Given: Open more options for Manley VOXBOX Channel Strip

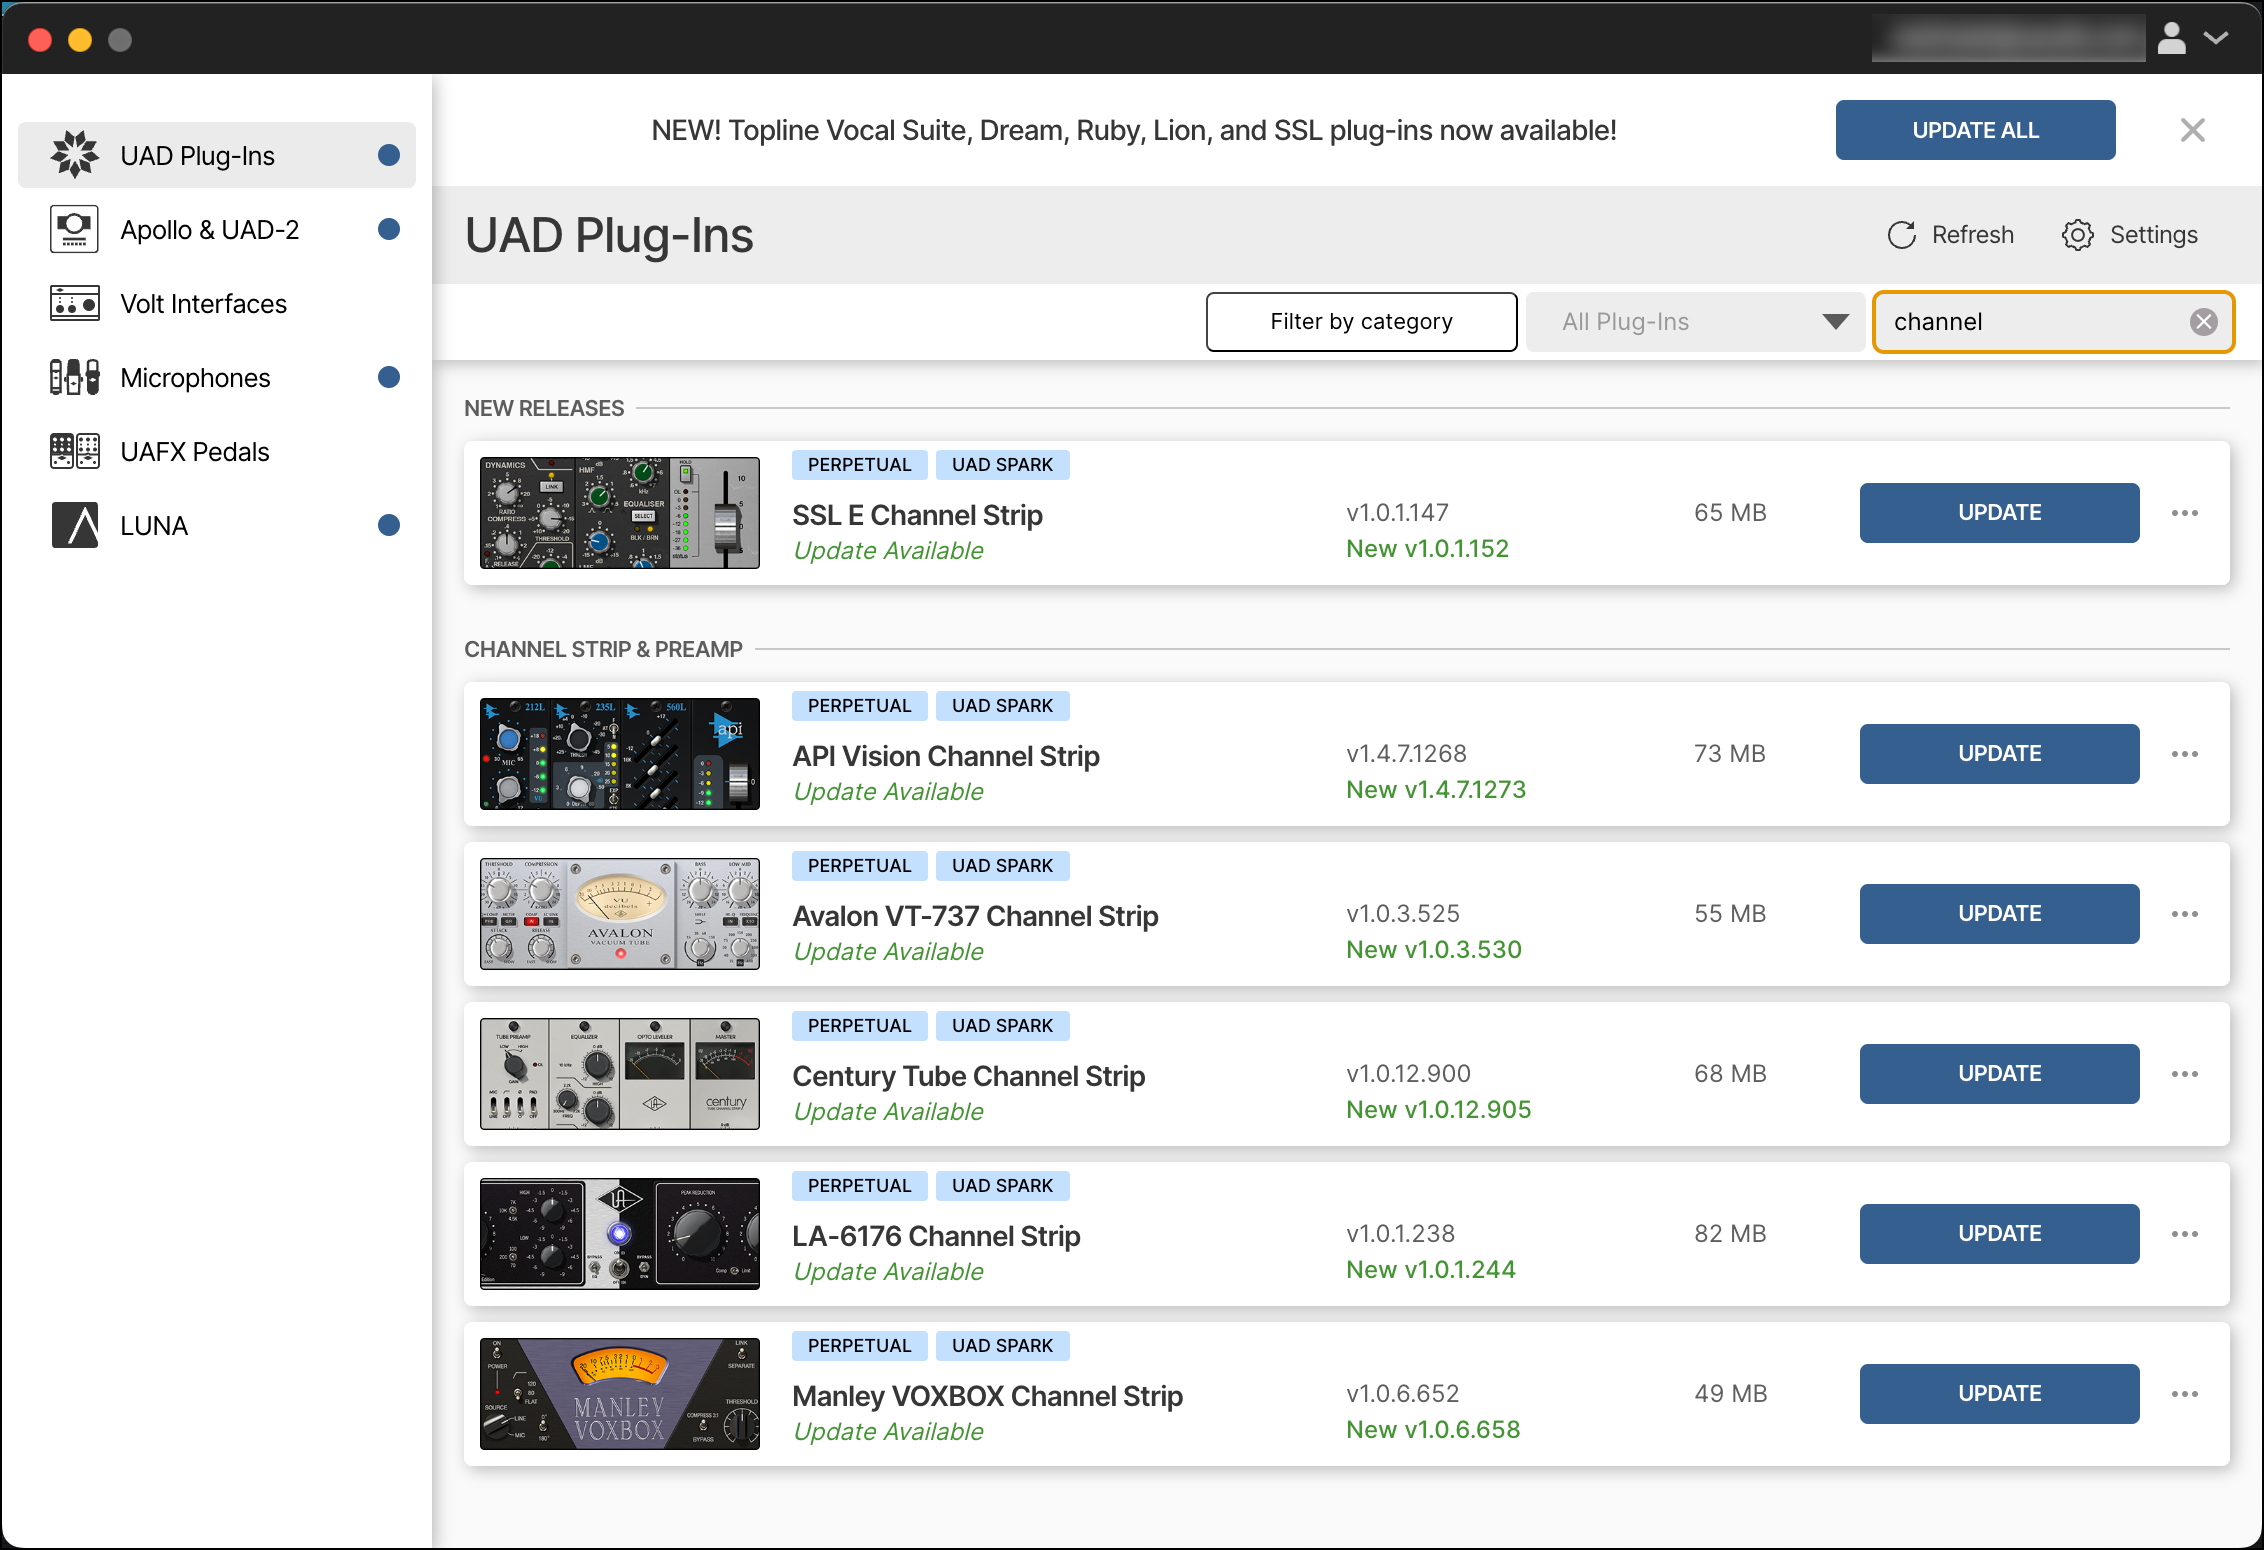Looking at the screenshot, I should click(x=2185, y=1394).
